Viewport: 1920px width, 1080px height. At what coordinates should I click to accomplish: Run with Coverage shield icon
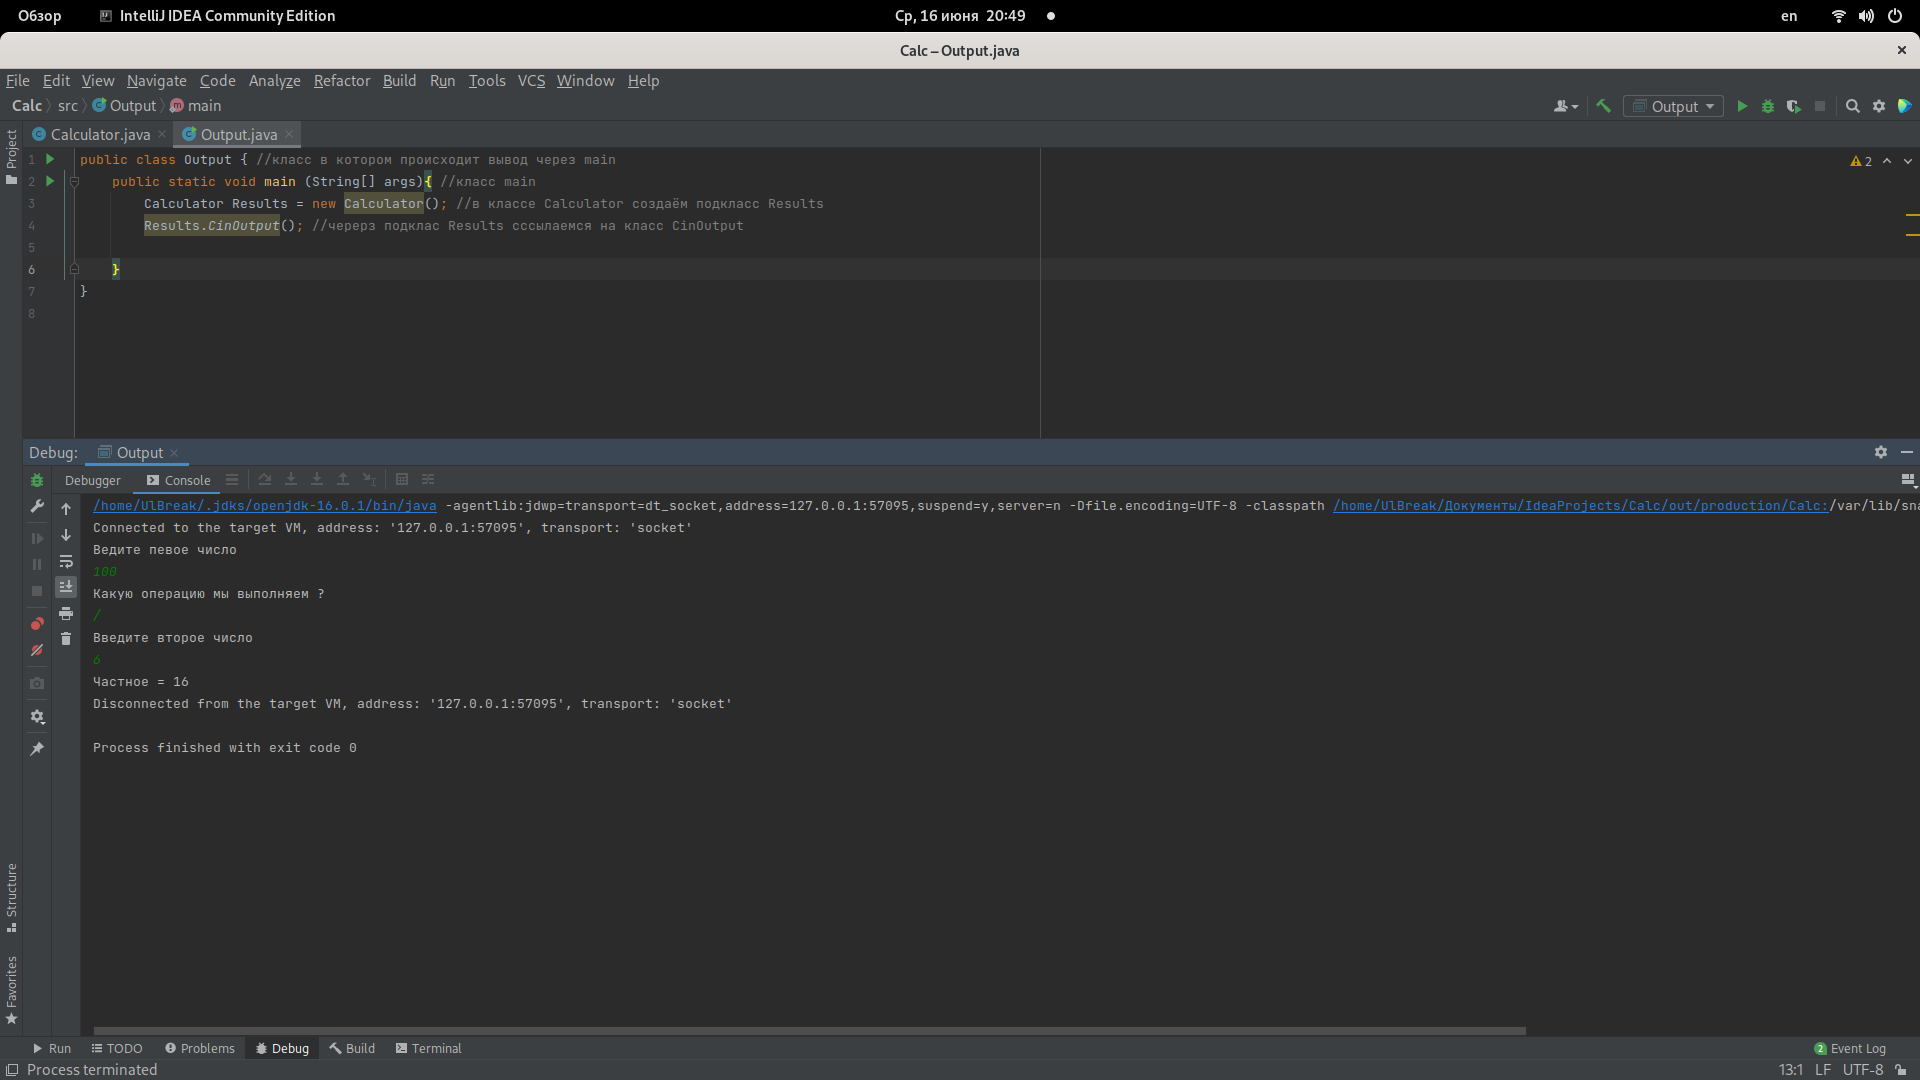pyautogui.click(x=1794, y=106)
